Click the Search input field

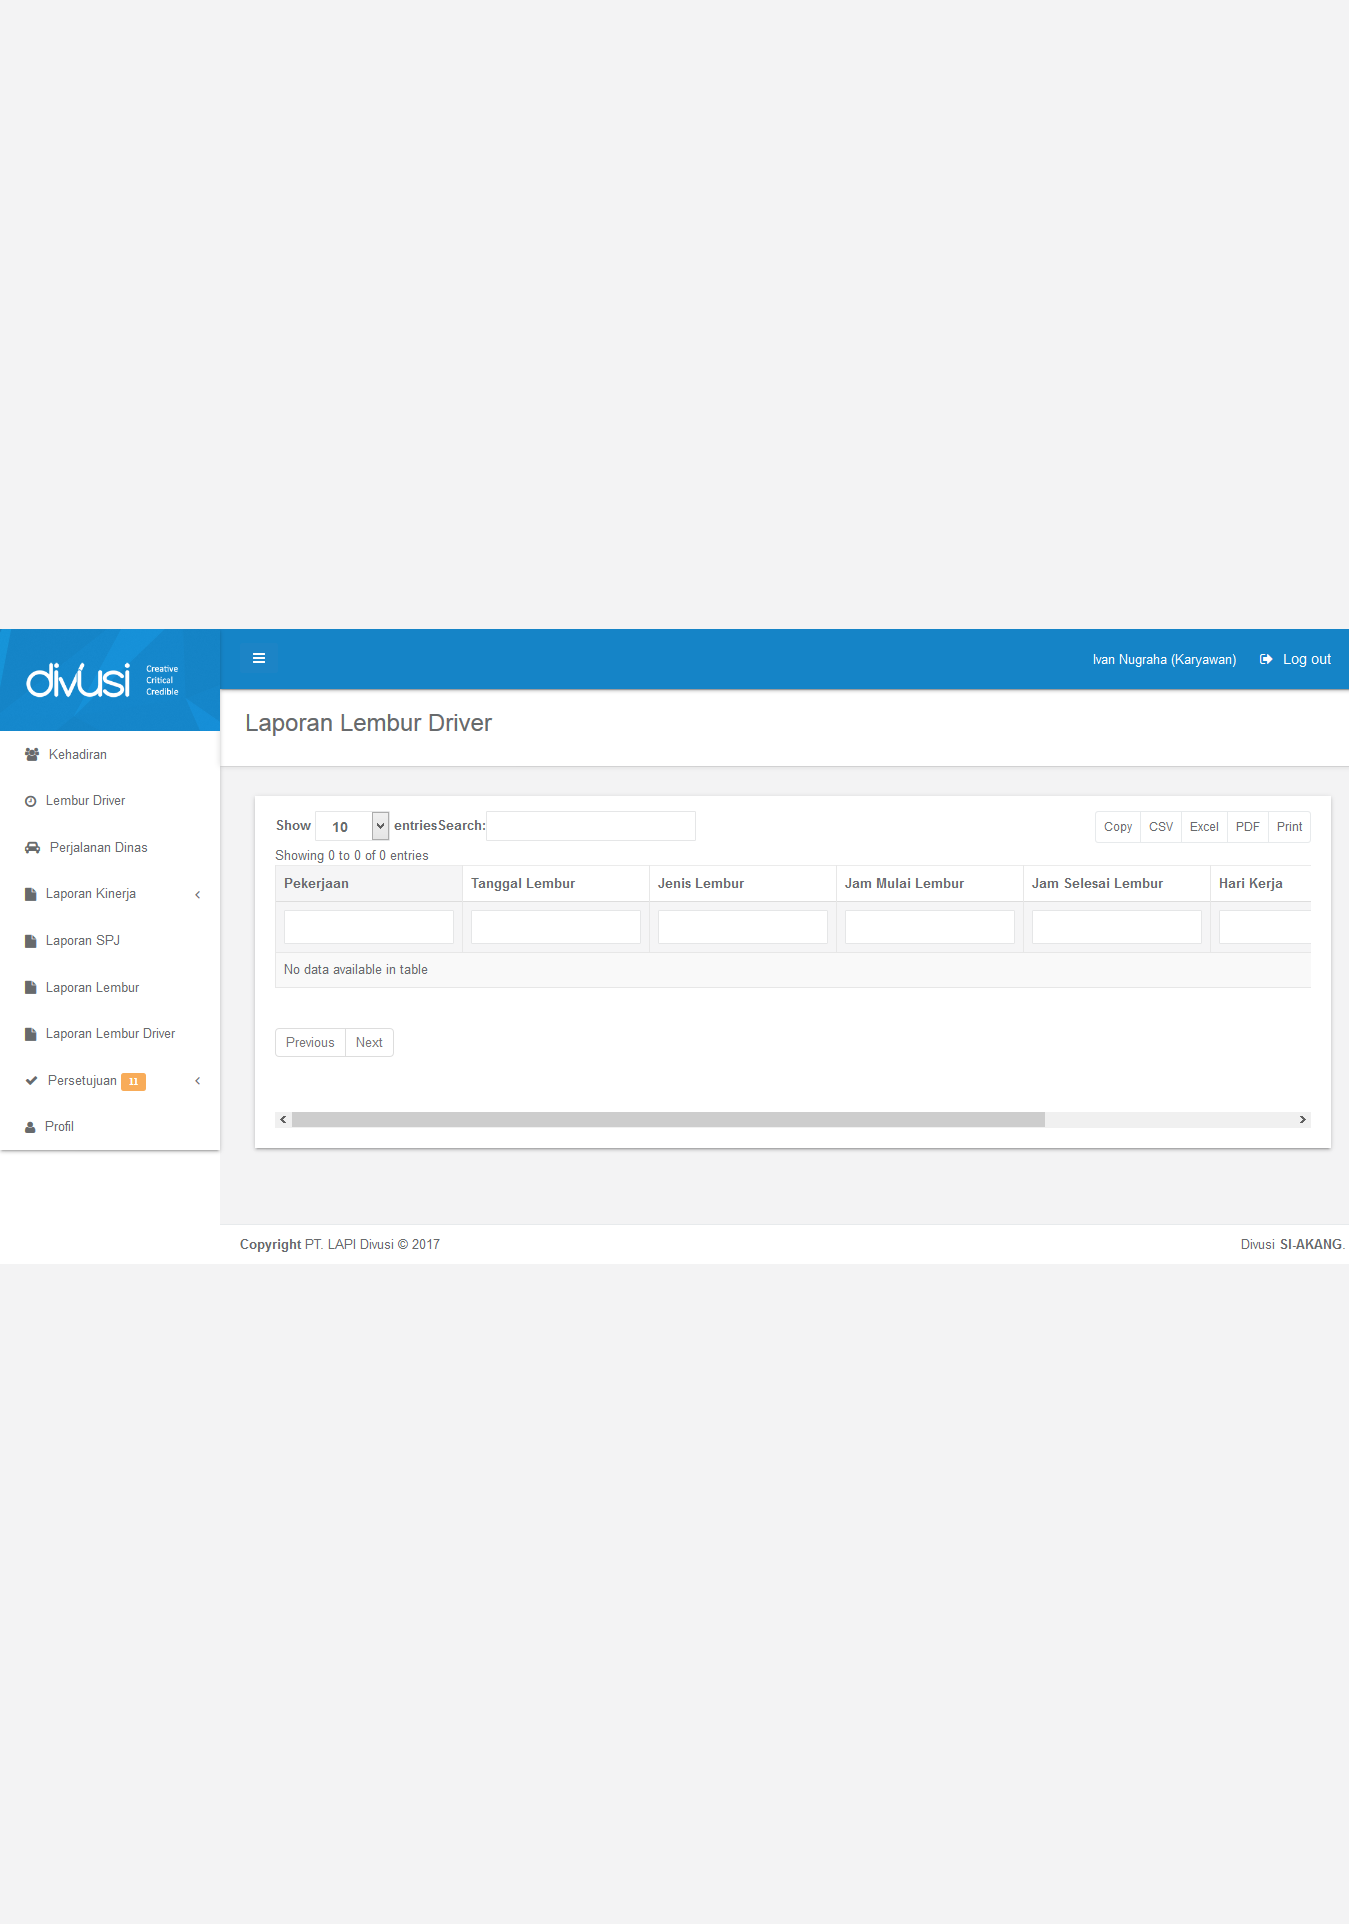(x=590, y=826)
